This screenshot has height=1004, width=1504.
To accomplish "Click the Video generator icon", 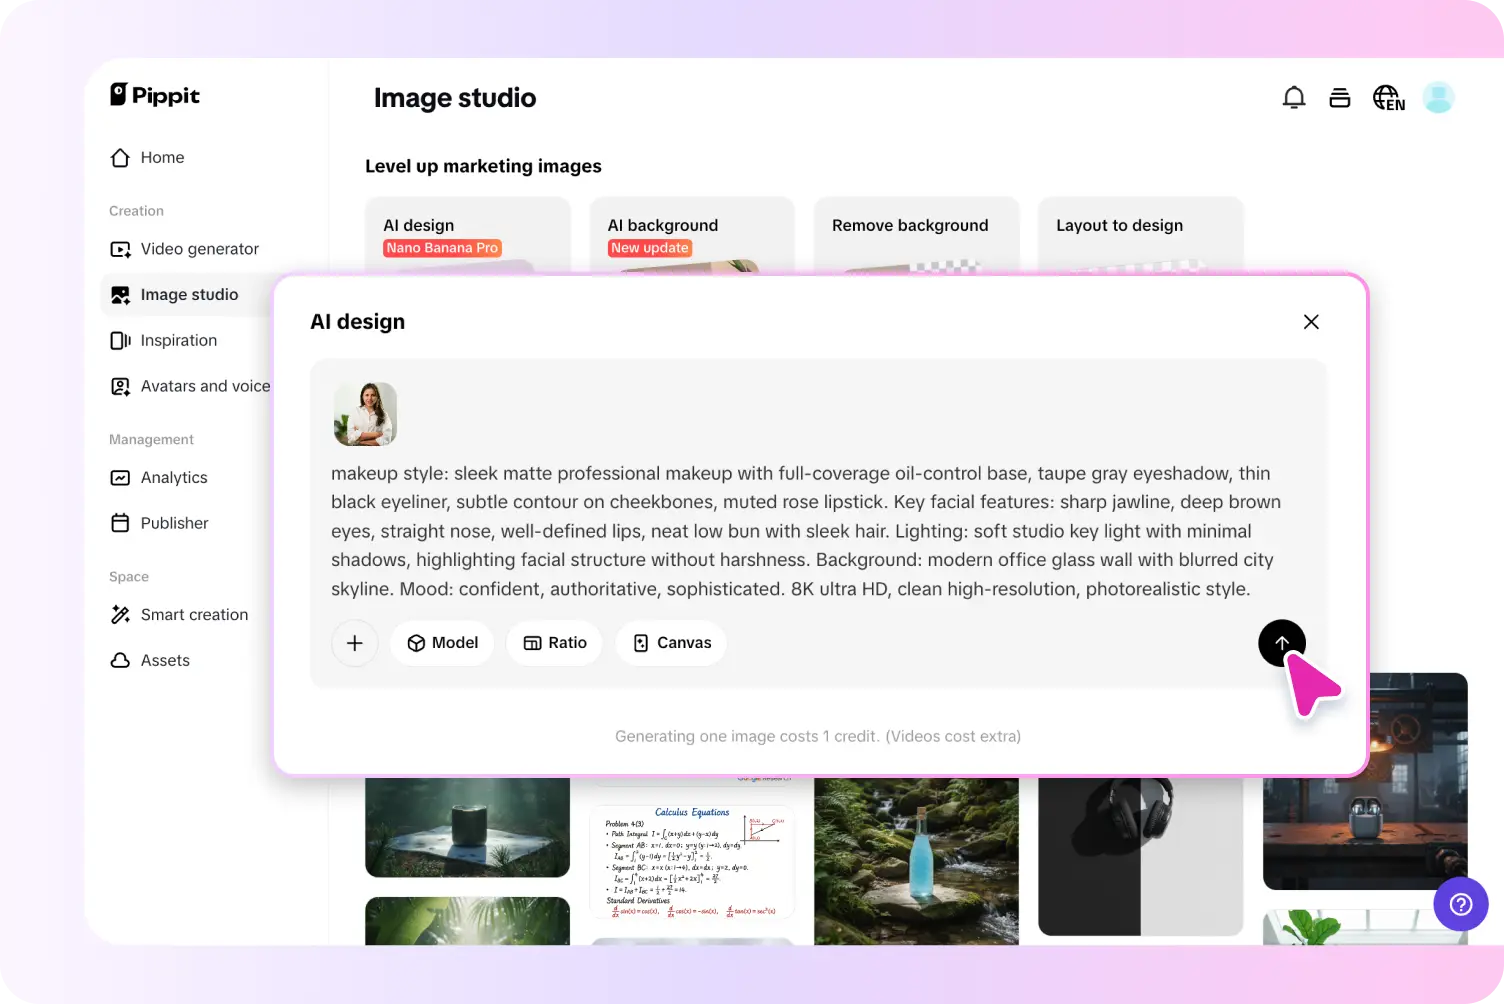I will tap(120, 249).
